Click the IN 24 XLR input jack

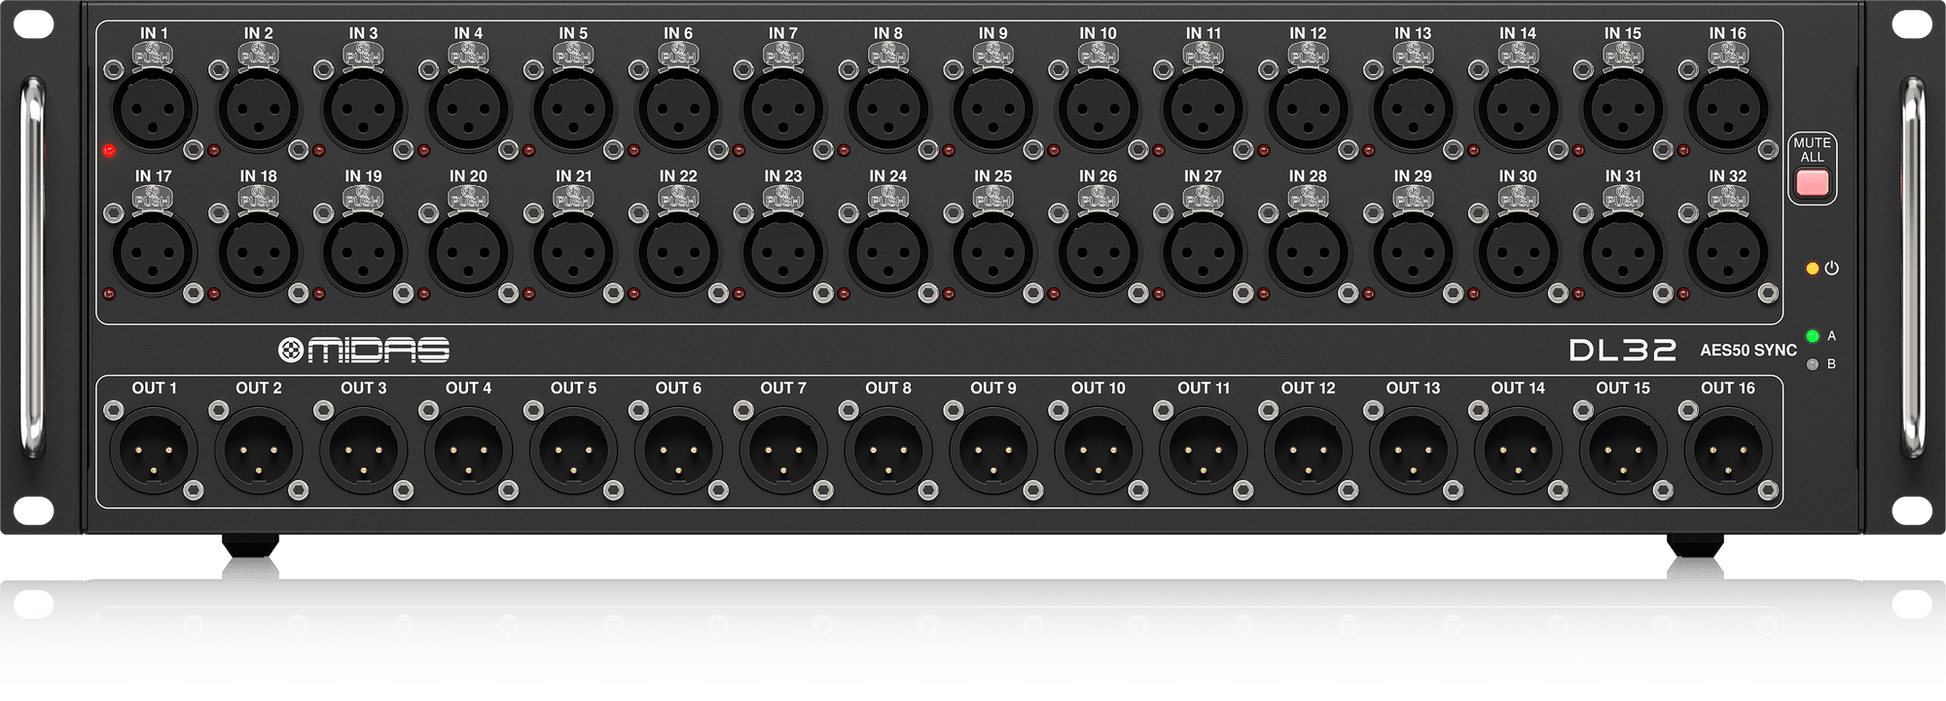coord(889,252)
